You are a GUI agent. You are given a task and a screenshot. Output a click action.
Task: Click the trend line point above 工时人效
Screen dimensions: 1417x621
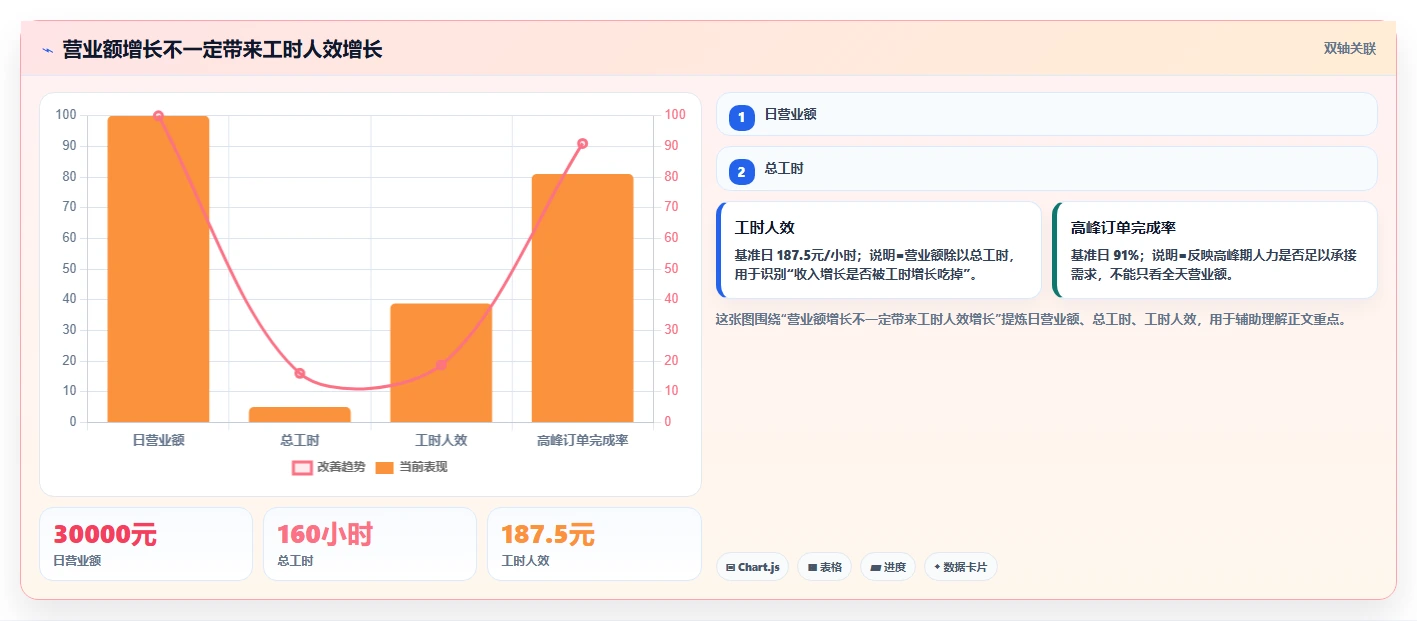point(441,365)
